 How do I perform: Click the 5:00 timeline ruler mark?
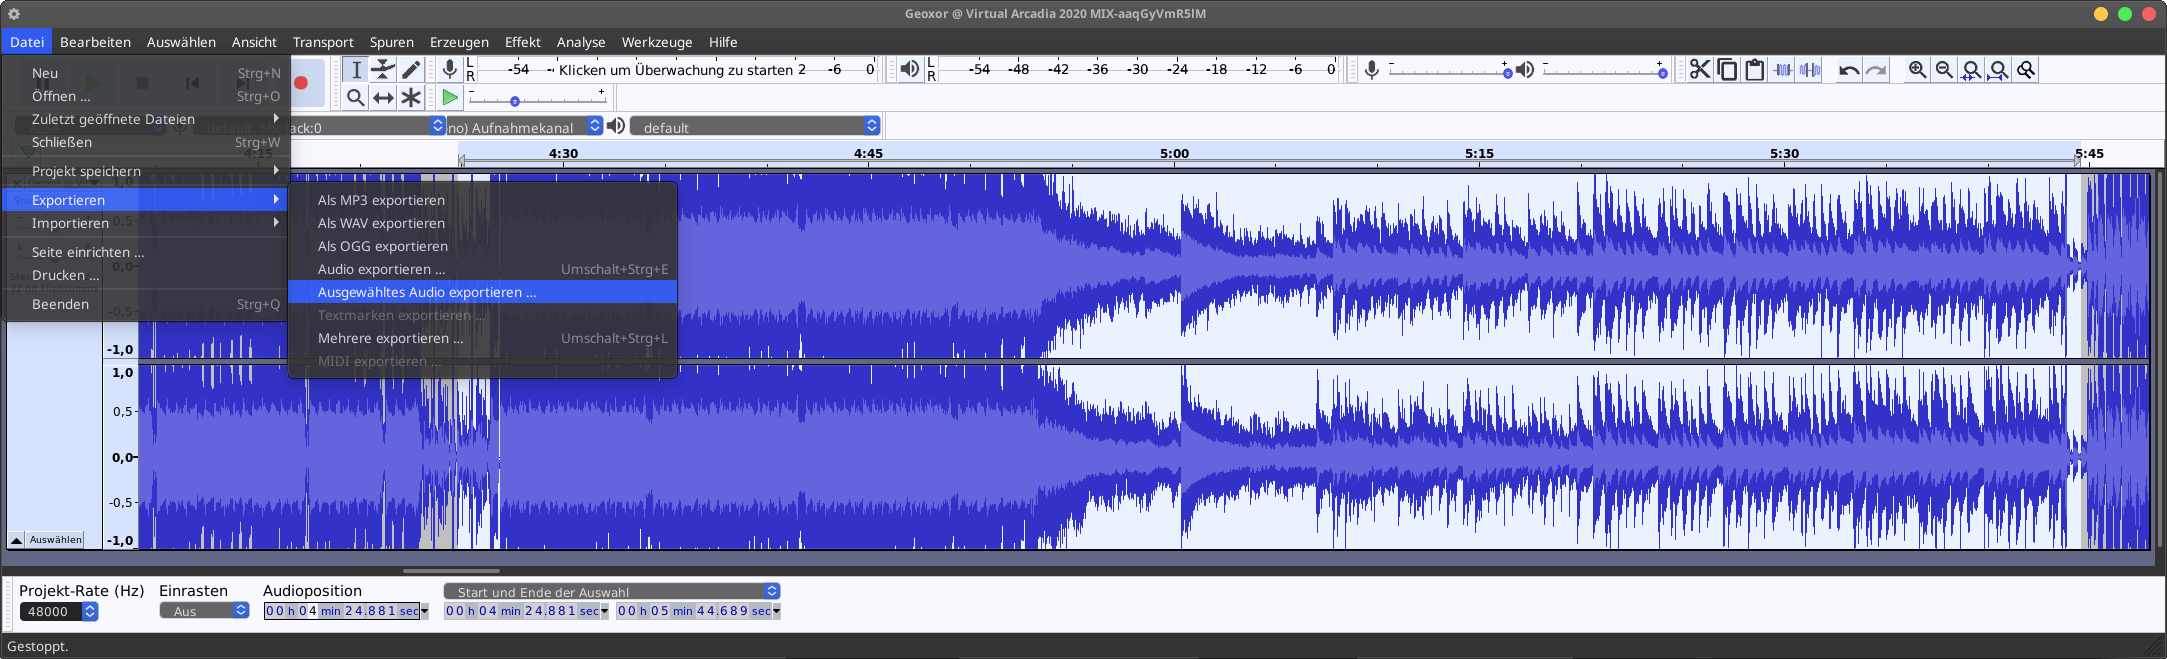click(1174, 153)
